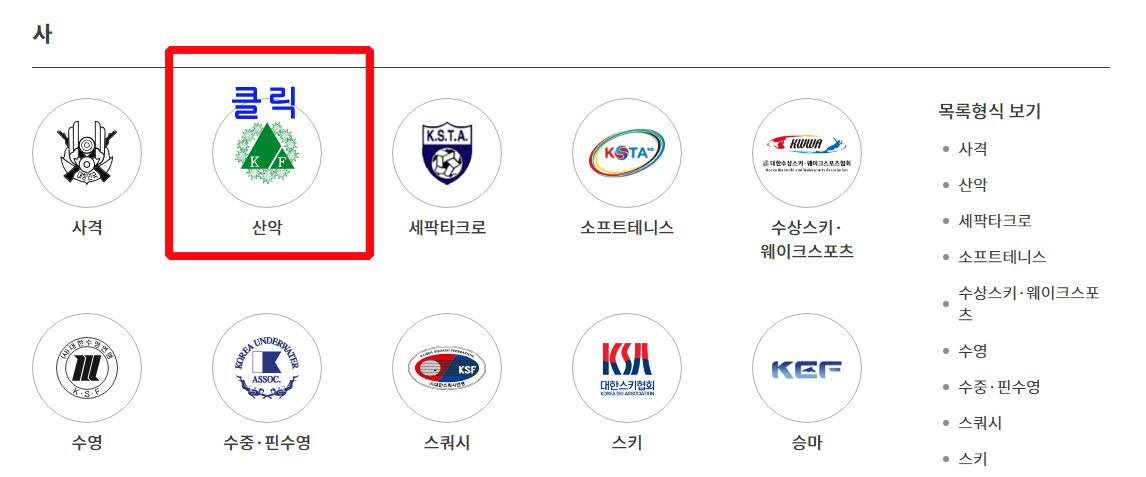Screen dimensions: 1146x477
Task: Select the 대한스키협회 KSA logo
Action: [x=626, y=368]
